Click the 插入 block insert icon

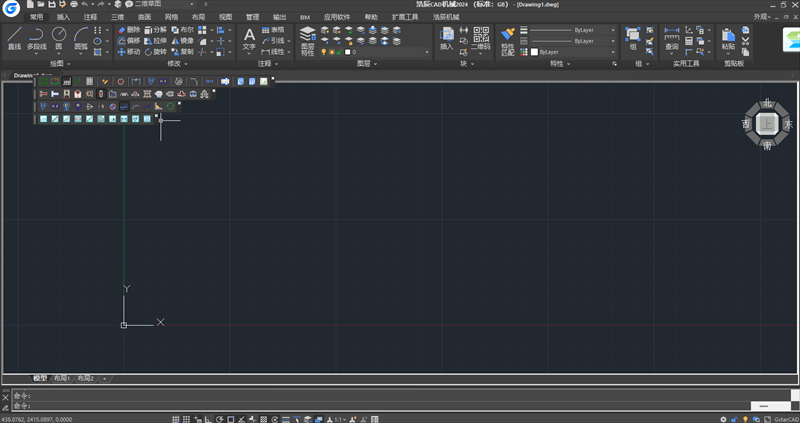coord(446,38)
